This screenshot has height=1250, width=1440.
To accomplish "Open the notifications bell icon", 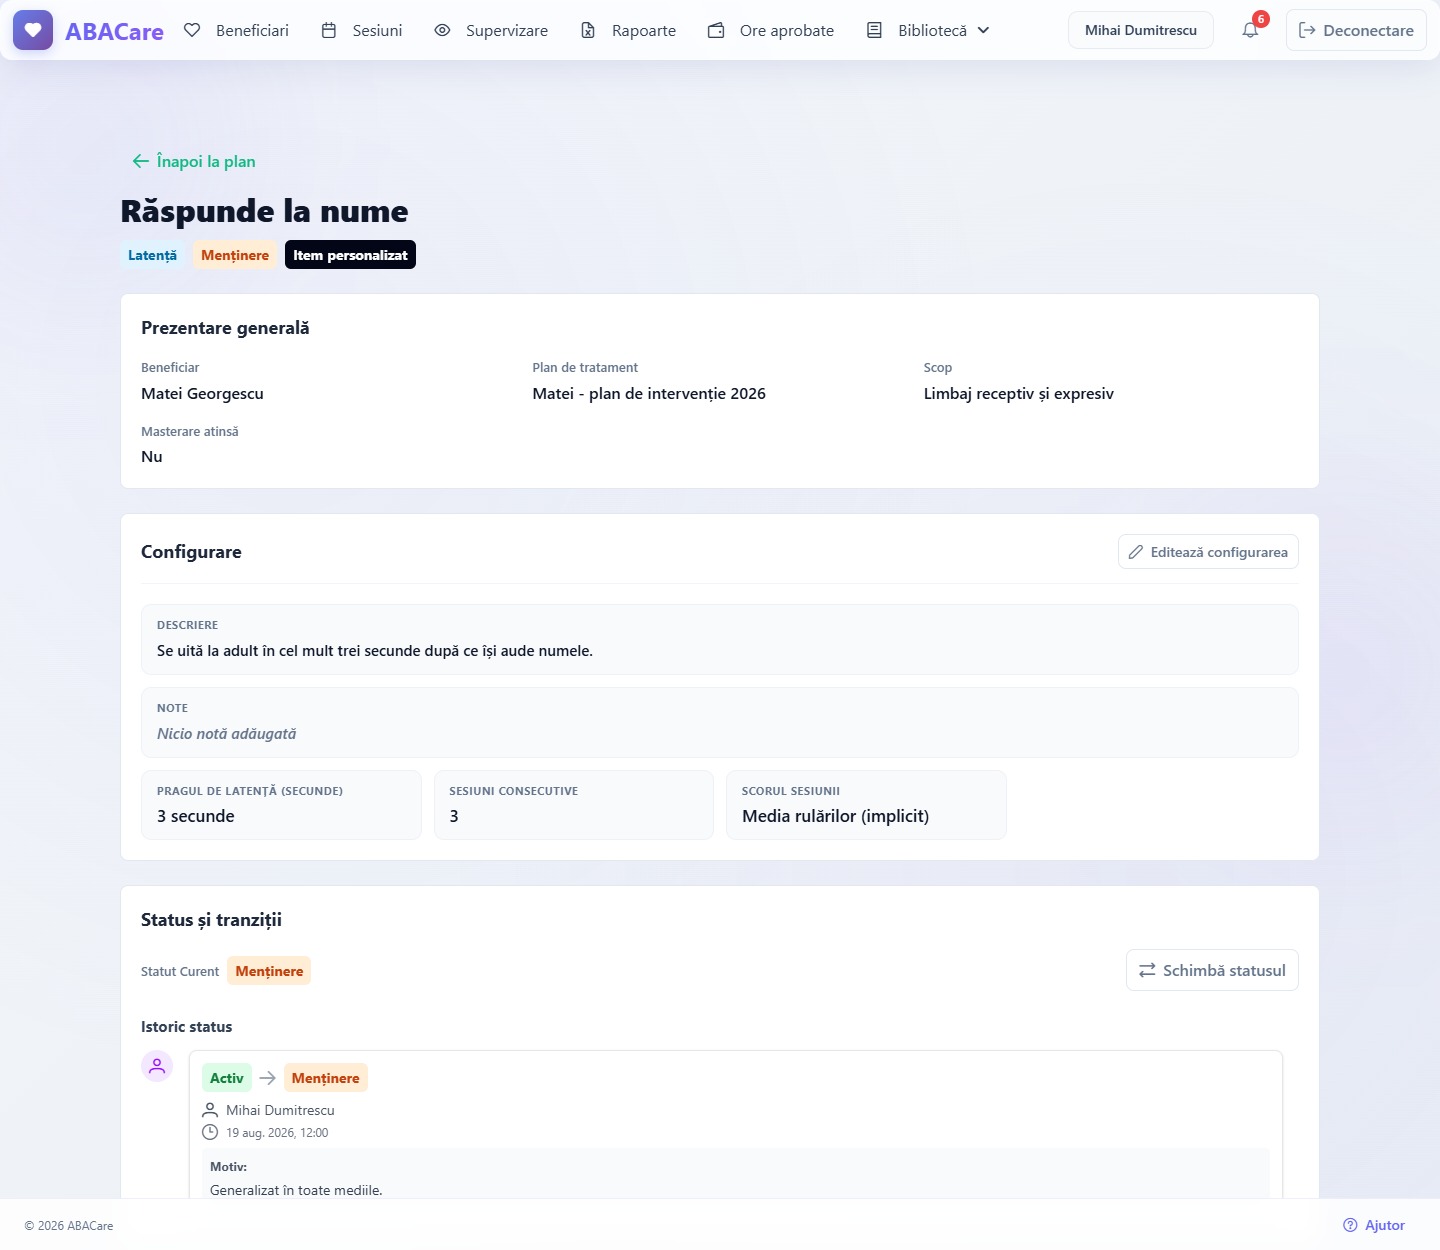I will (x=1250, y=30).
